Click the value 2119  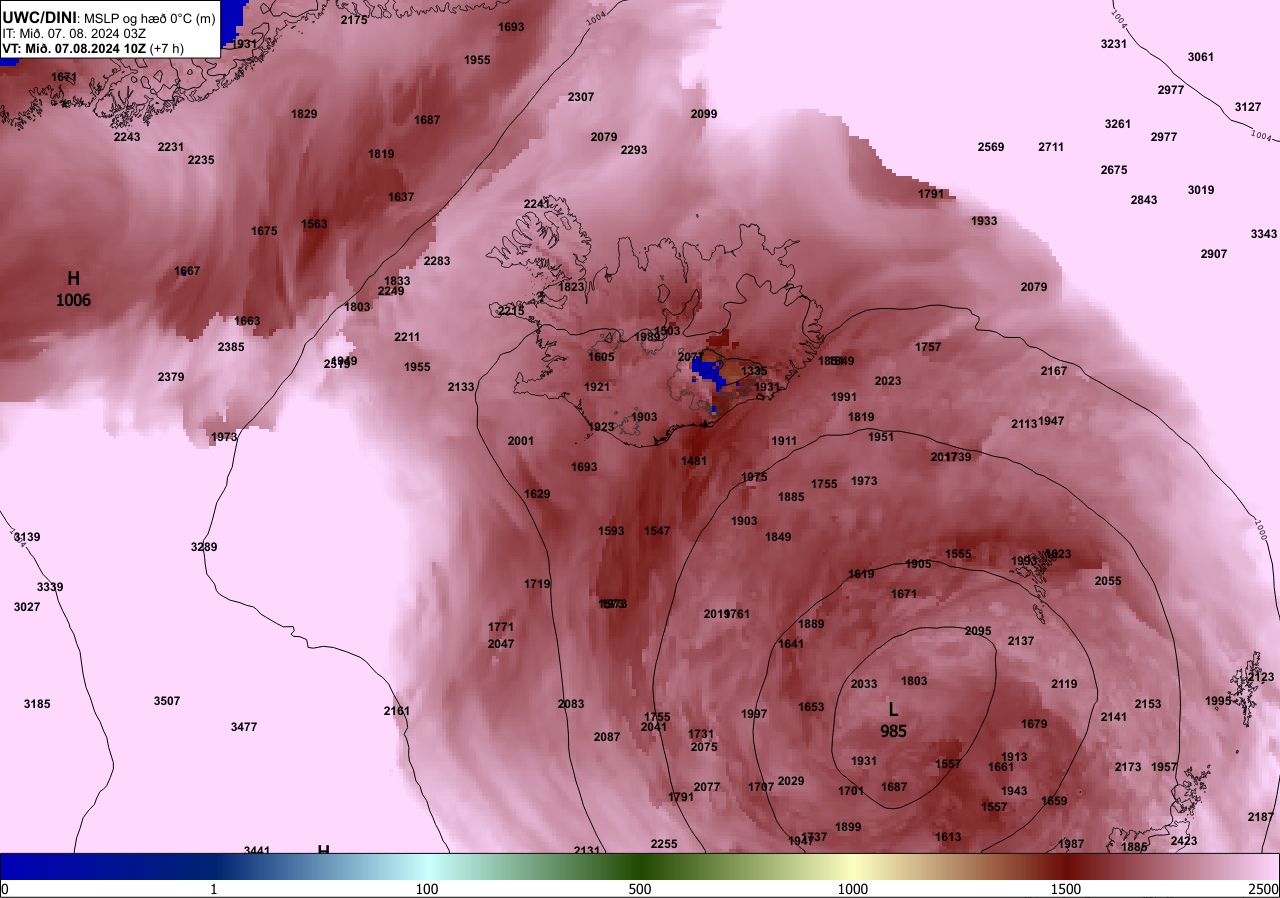(x=1064, y=684)
